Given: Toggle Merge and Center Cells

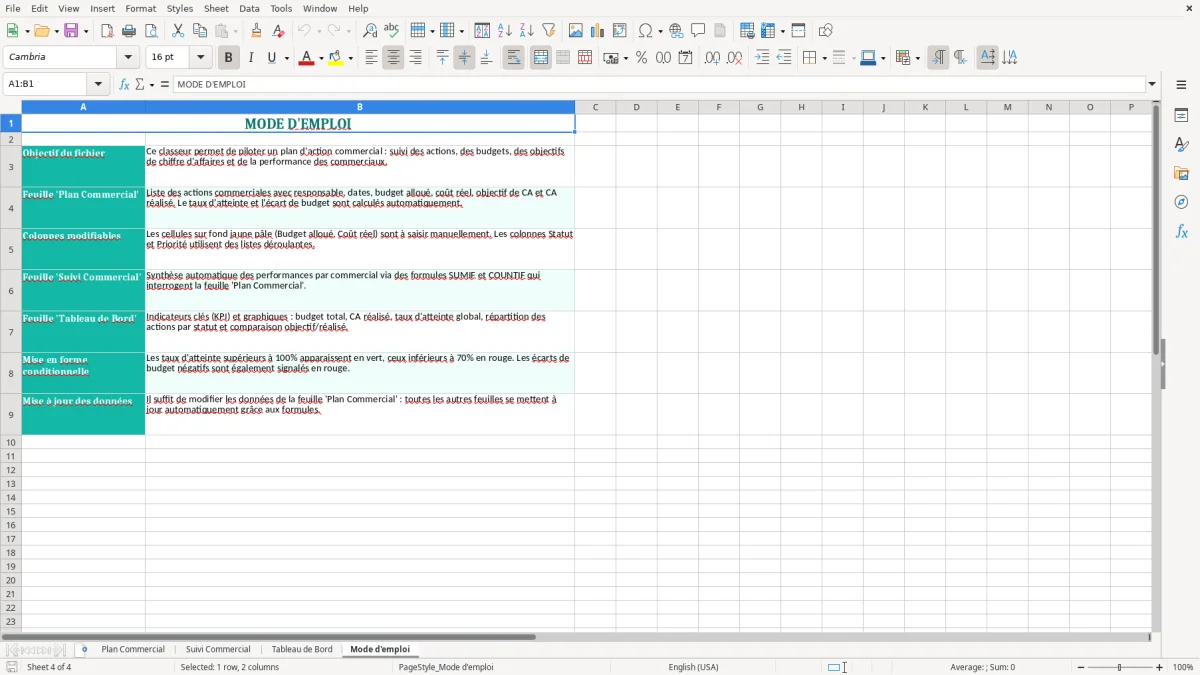Looking at the screenshot, I should click(x=541, y=58).
